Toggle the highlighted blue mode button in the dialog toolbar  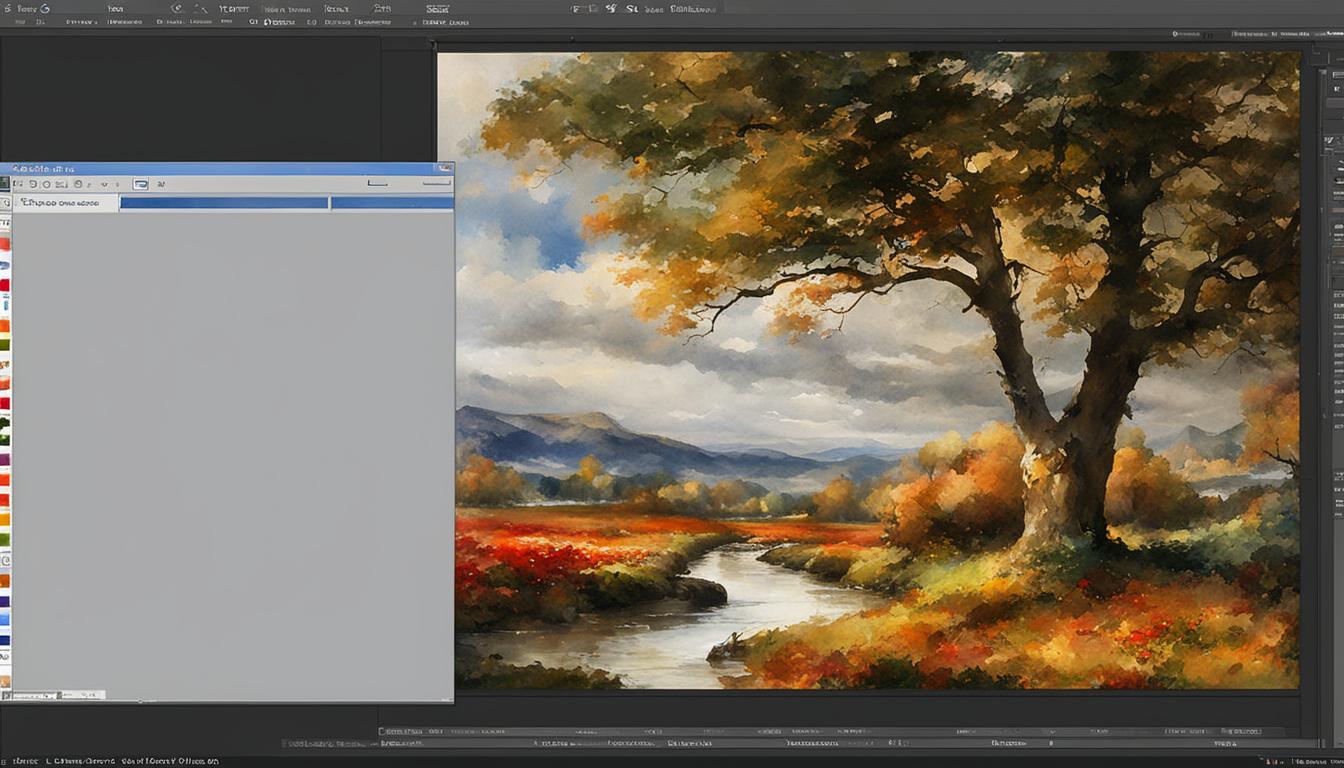tap(141, 184)
